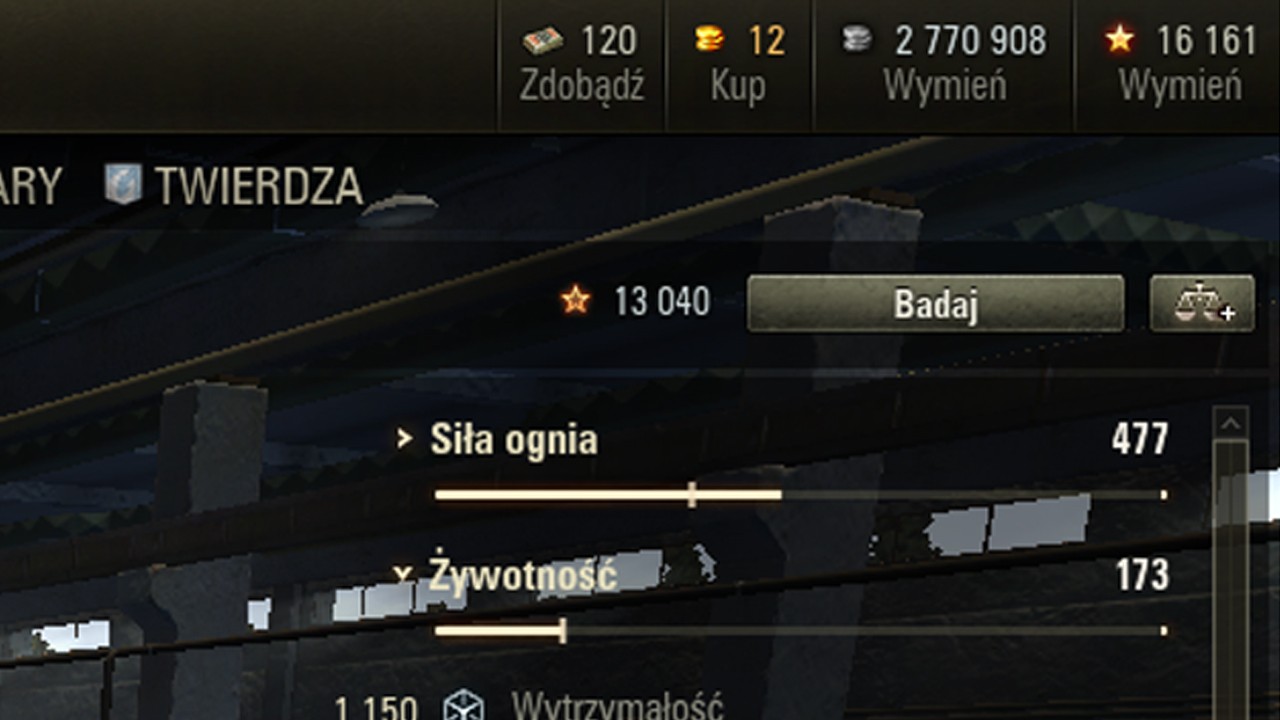Click the free experience star icon
Image resolution: width=1280 pixels, height=720 pixels.
1120,39
